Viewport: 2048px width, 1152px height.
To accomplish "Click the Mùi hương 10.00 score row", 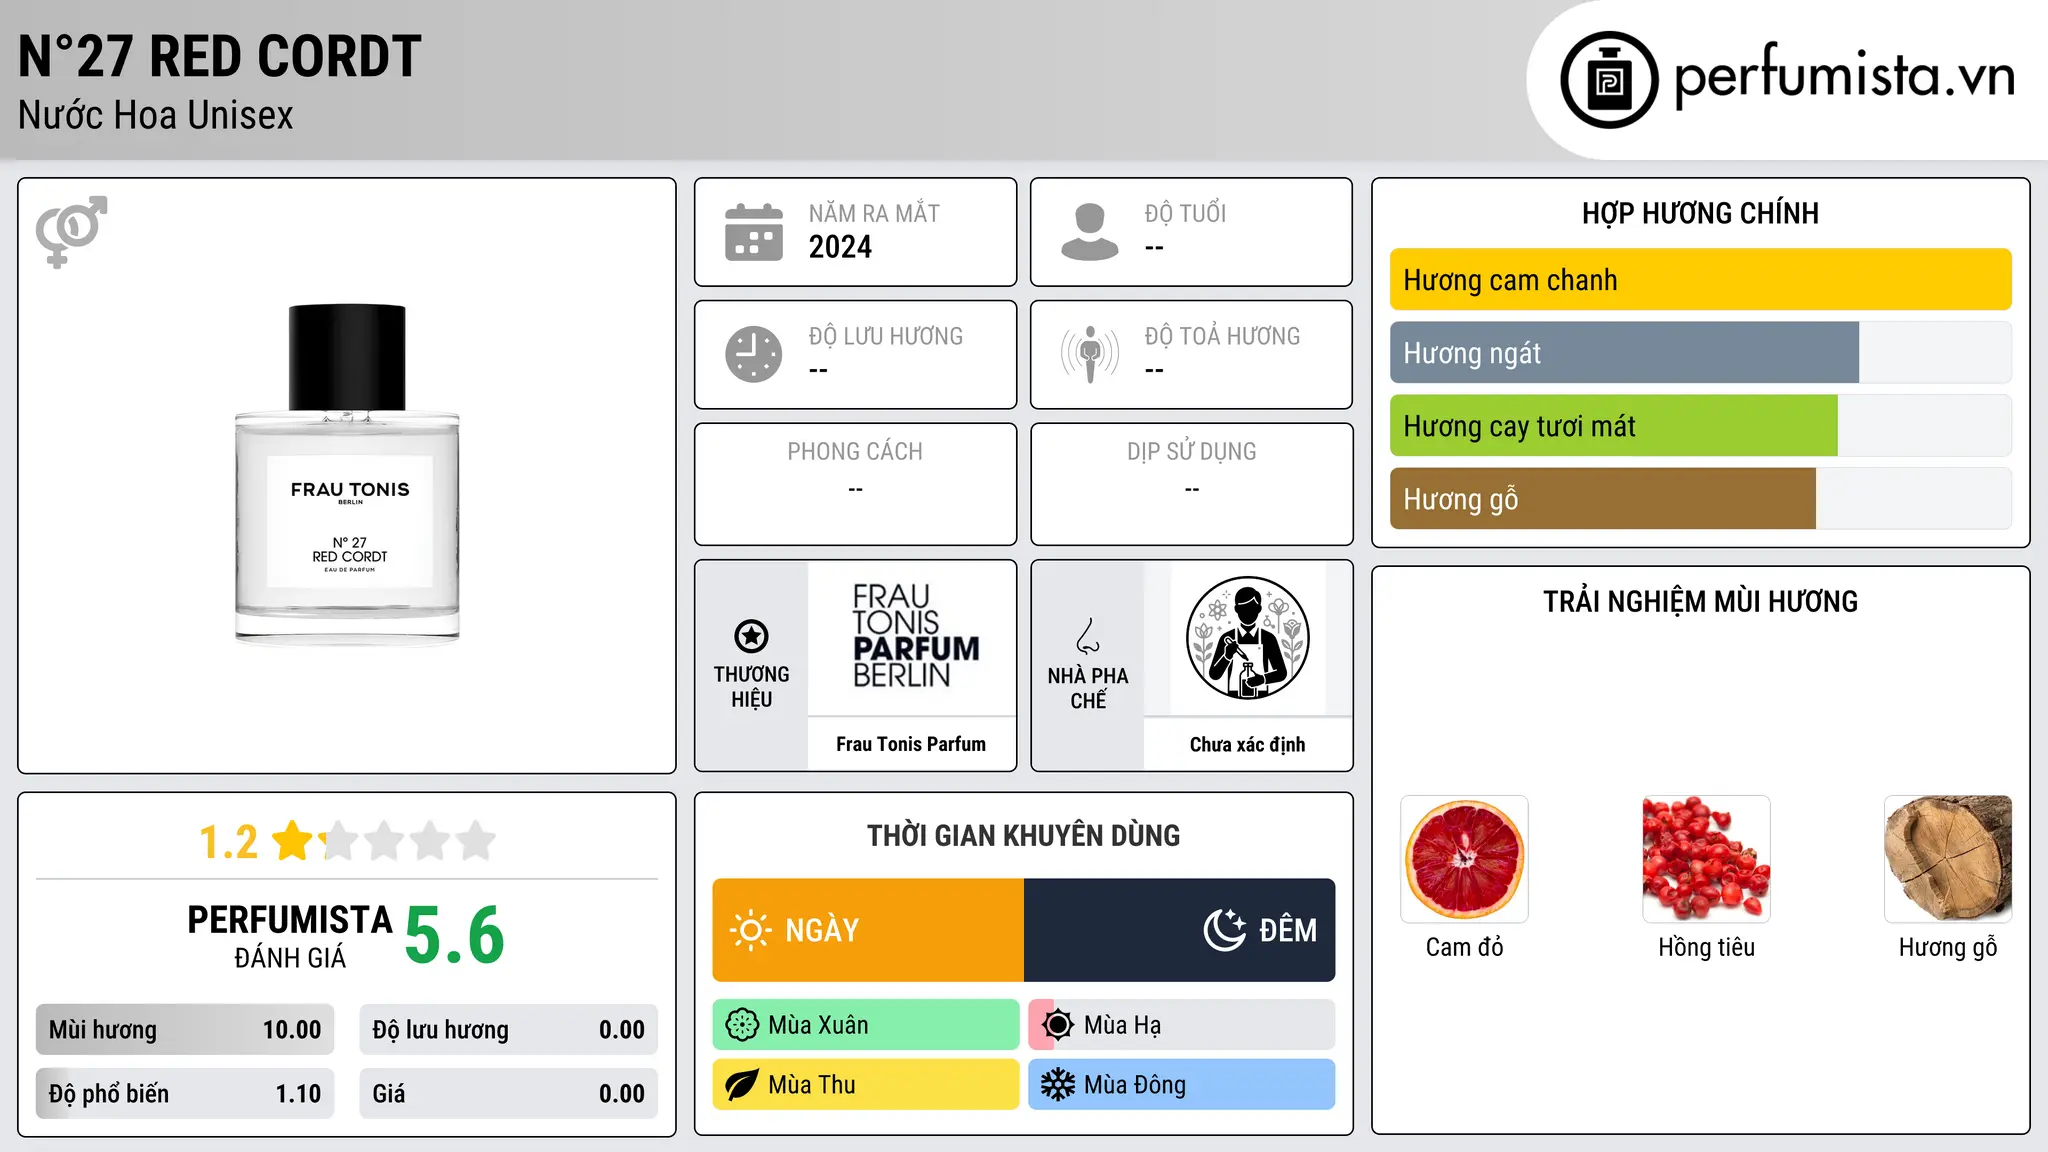I will pos(185,1030).
